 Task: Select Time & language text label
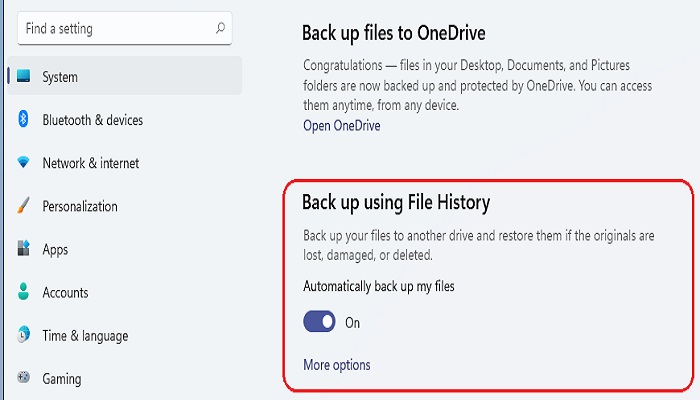(x=85, y=336)
